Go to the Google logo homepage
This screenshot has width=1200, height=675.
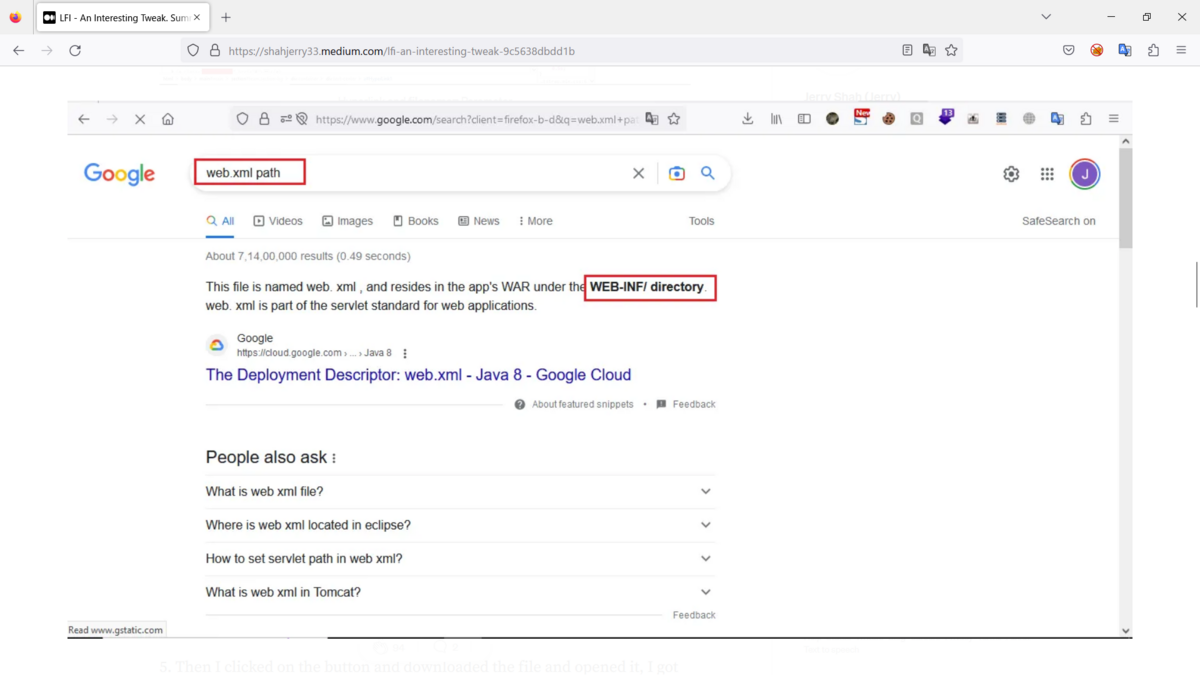pyautogui.click(x=119, y=174)
